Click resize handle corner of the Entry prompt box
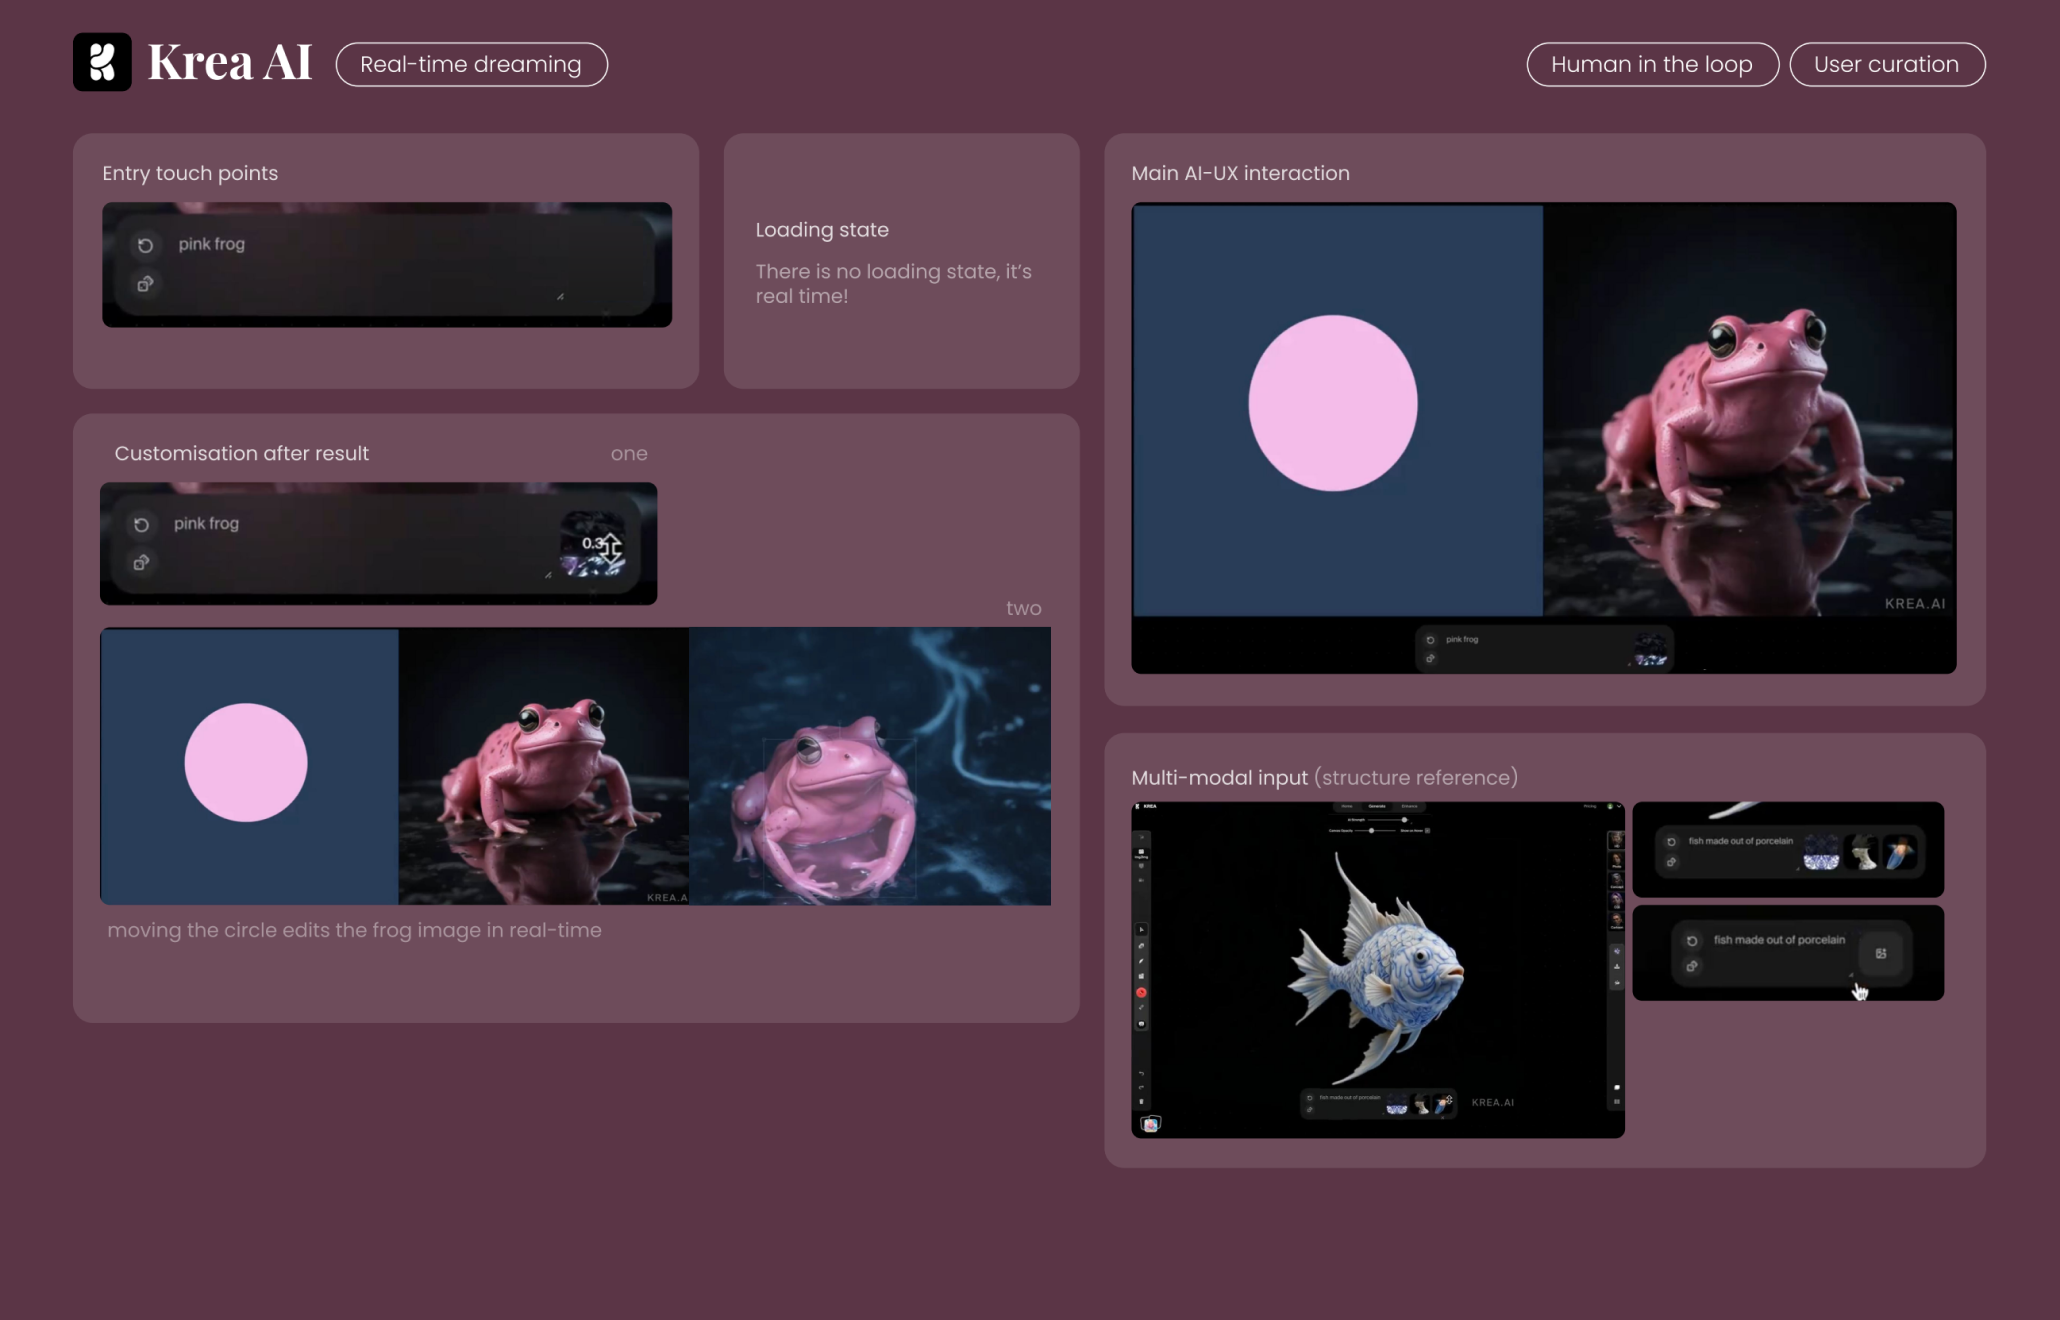This screenshot has height=1320, width=2060. tap(560, 297)
